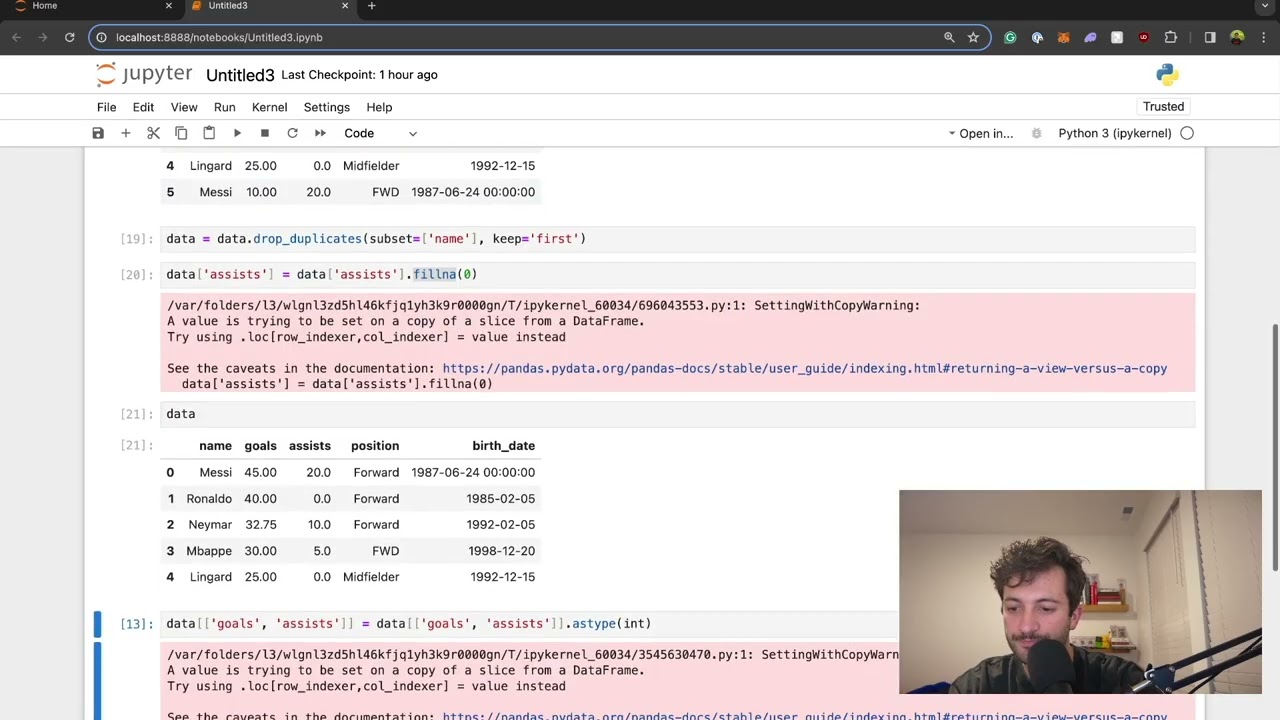The width and height of the screenshot is (1280, 720).
Task: Click the position column header in output 21
Action: pyautogui.click(x=375, y=446)
